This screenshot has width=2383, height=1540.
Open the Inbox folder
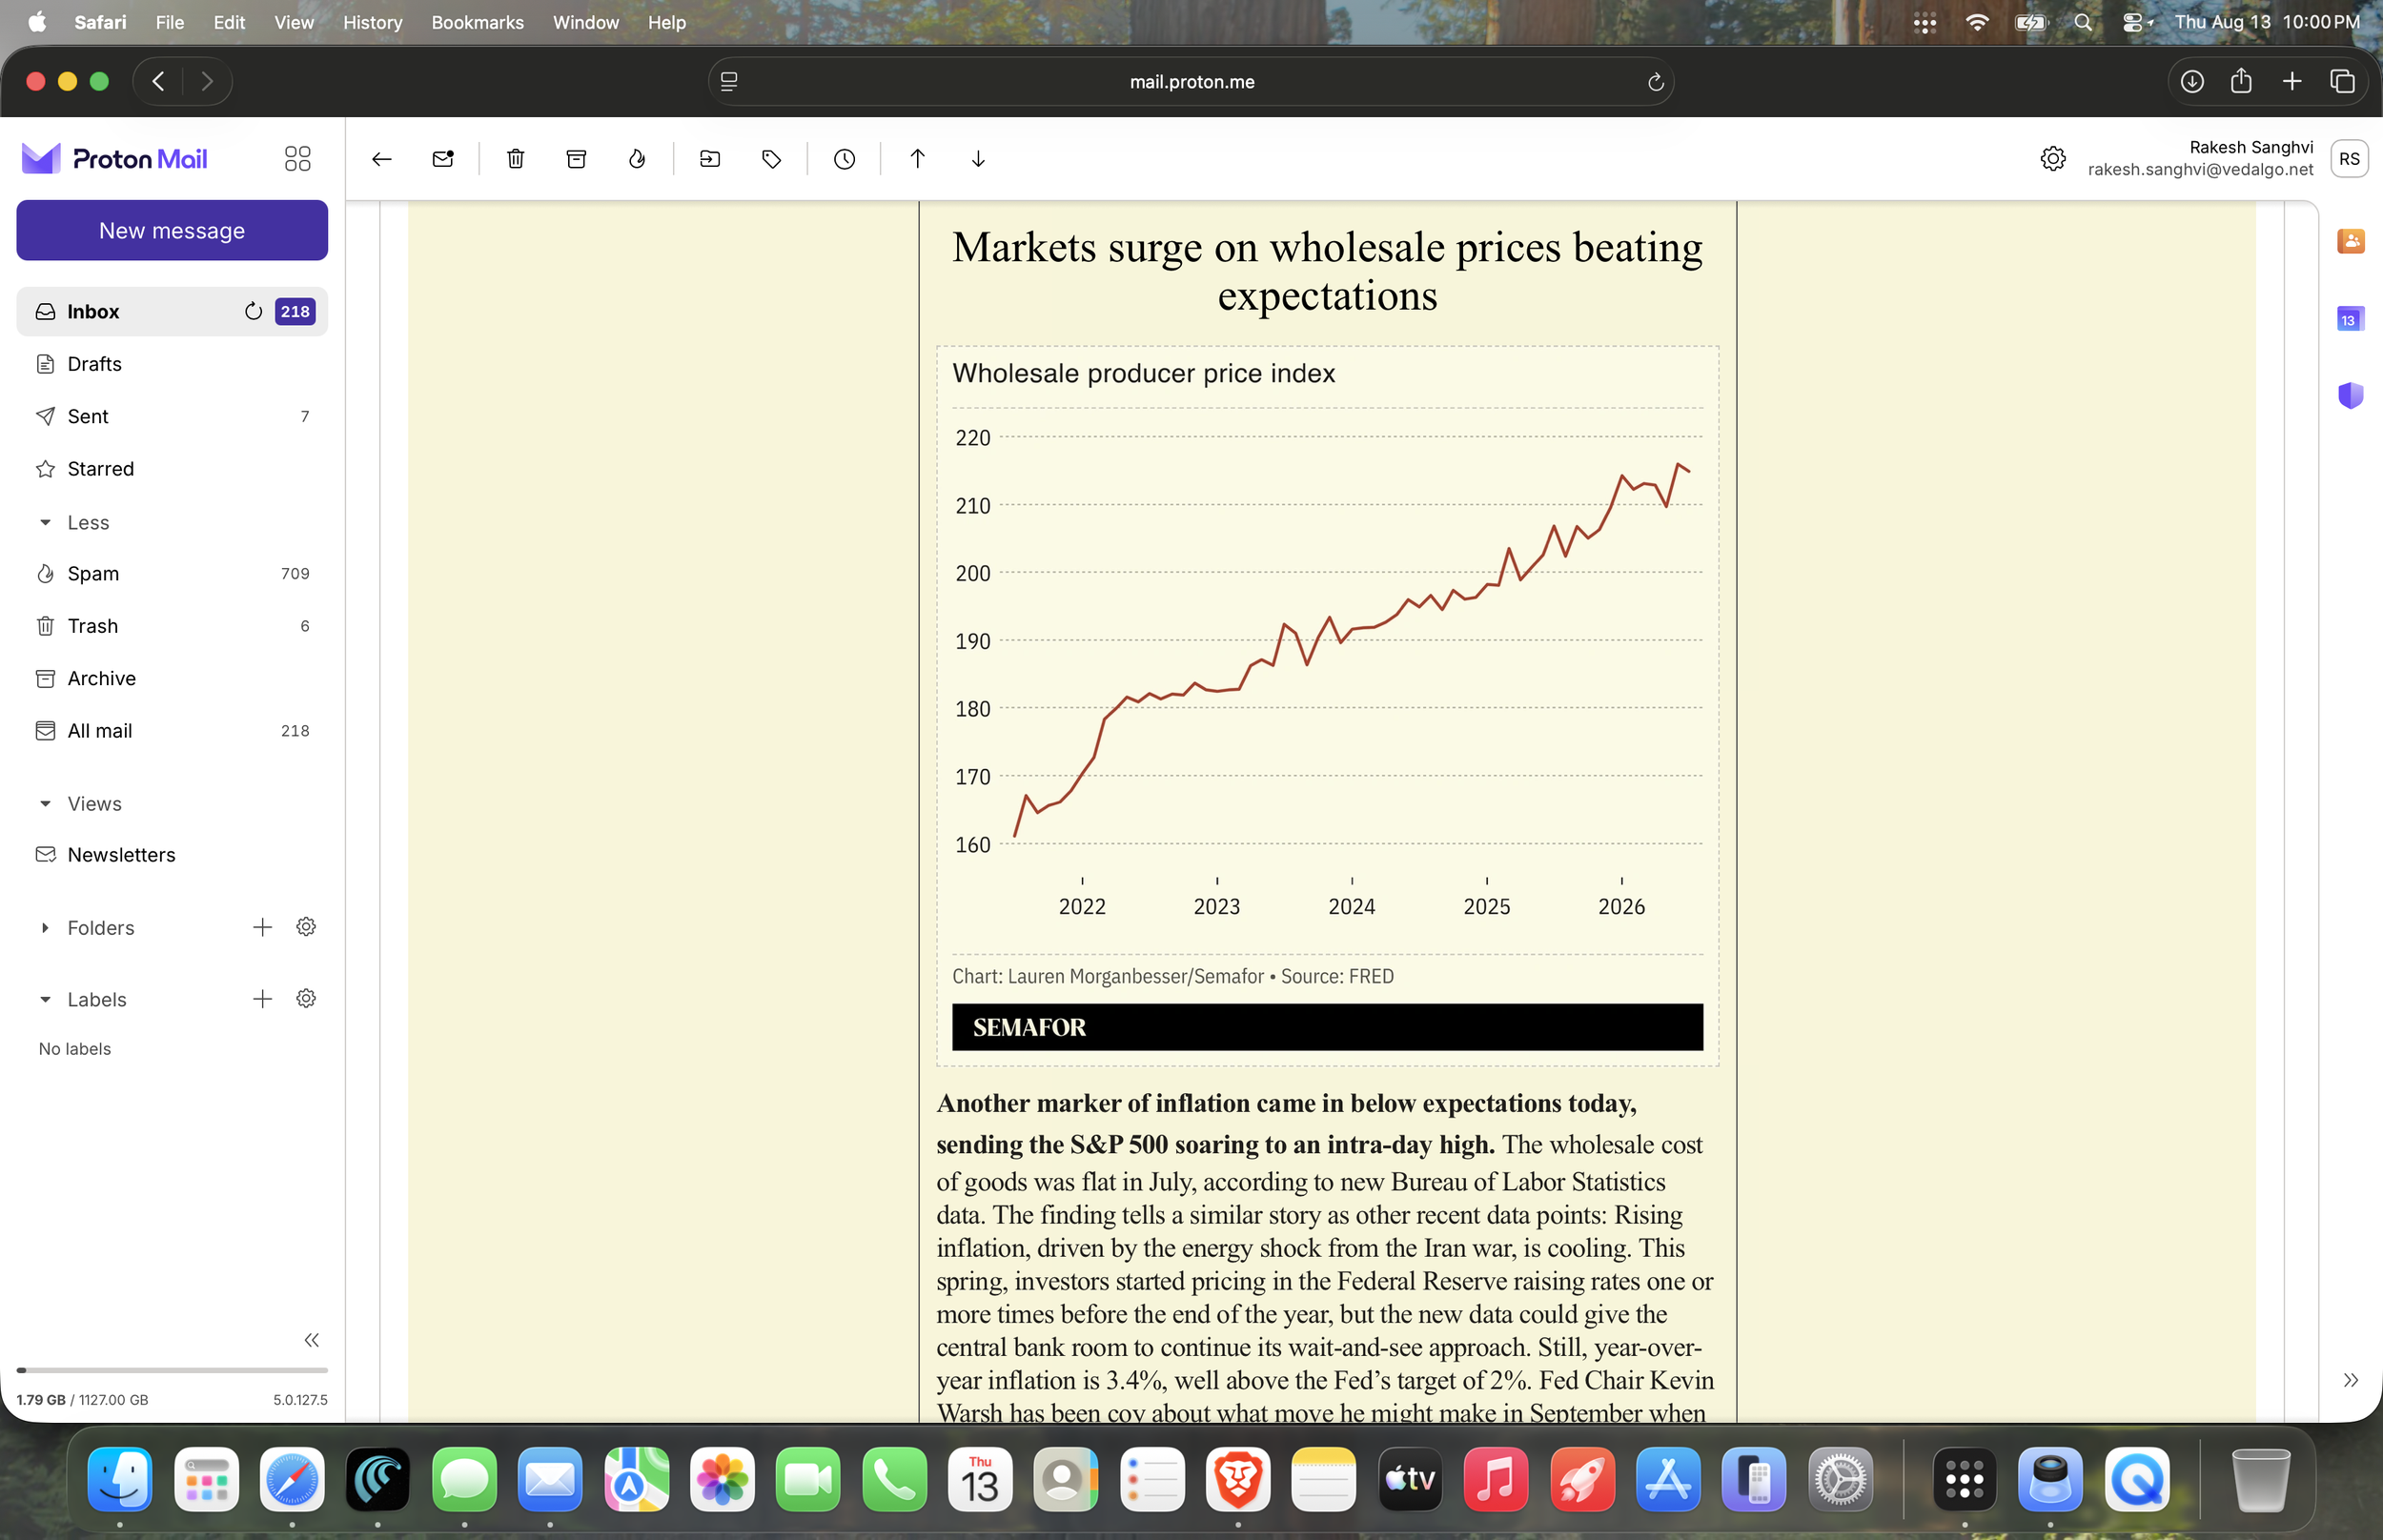point(172,312)
